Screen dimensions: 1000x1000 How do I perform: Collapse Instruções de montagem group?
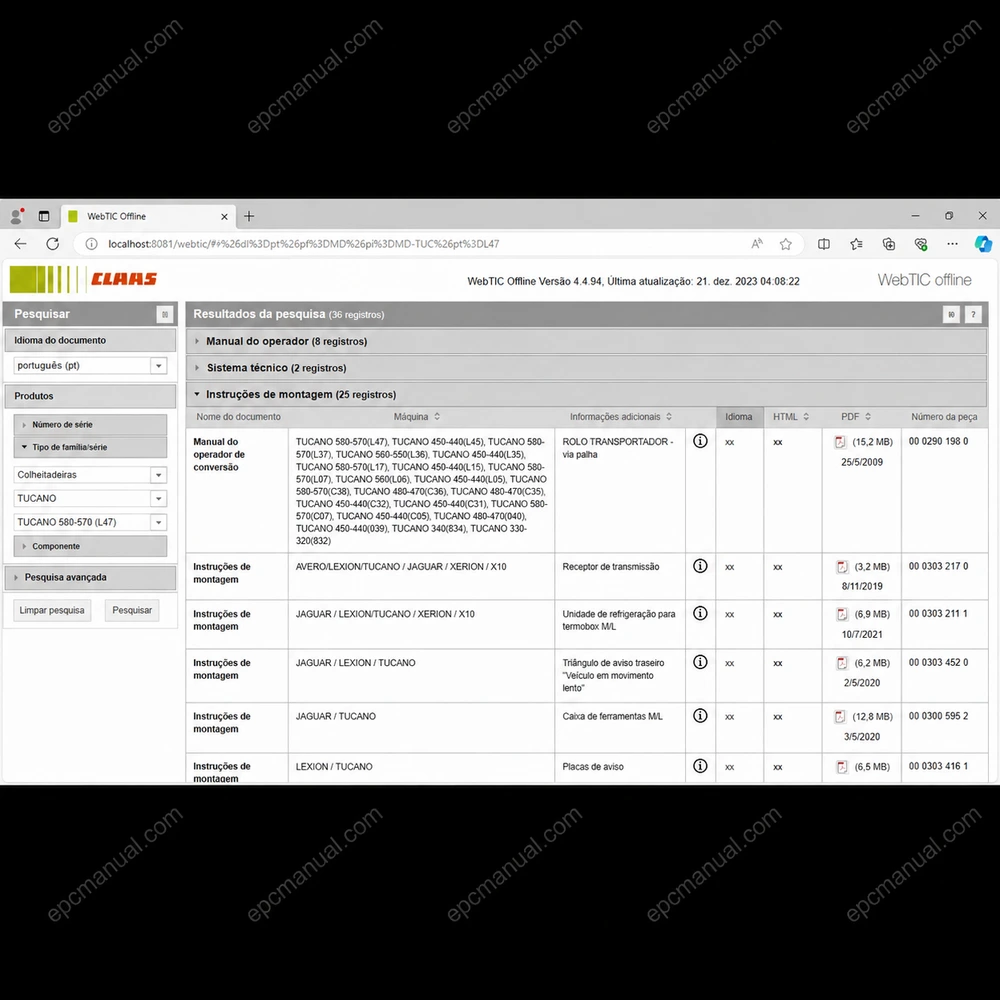pos(586,394)
